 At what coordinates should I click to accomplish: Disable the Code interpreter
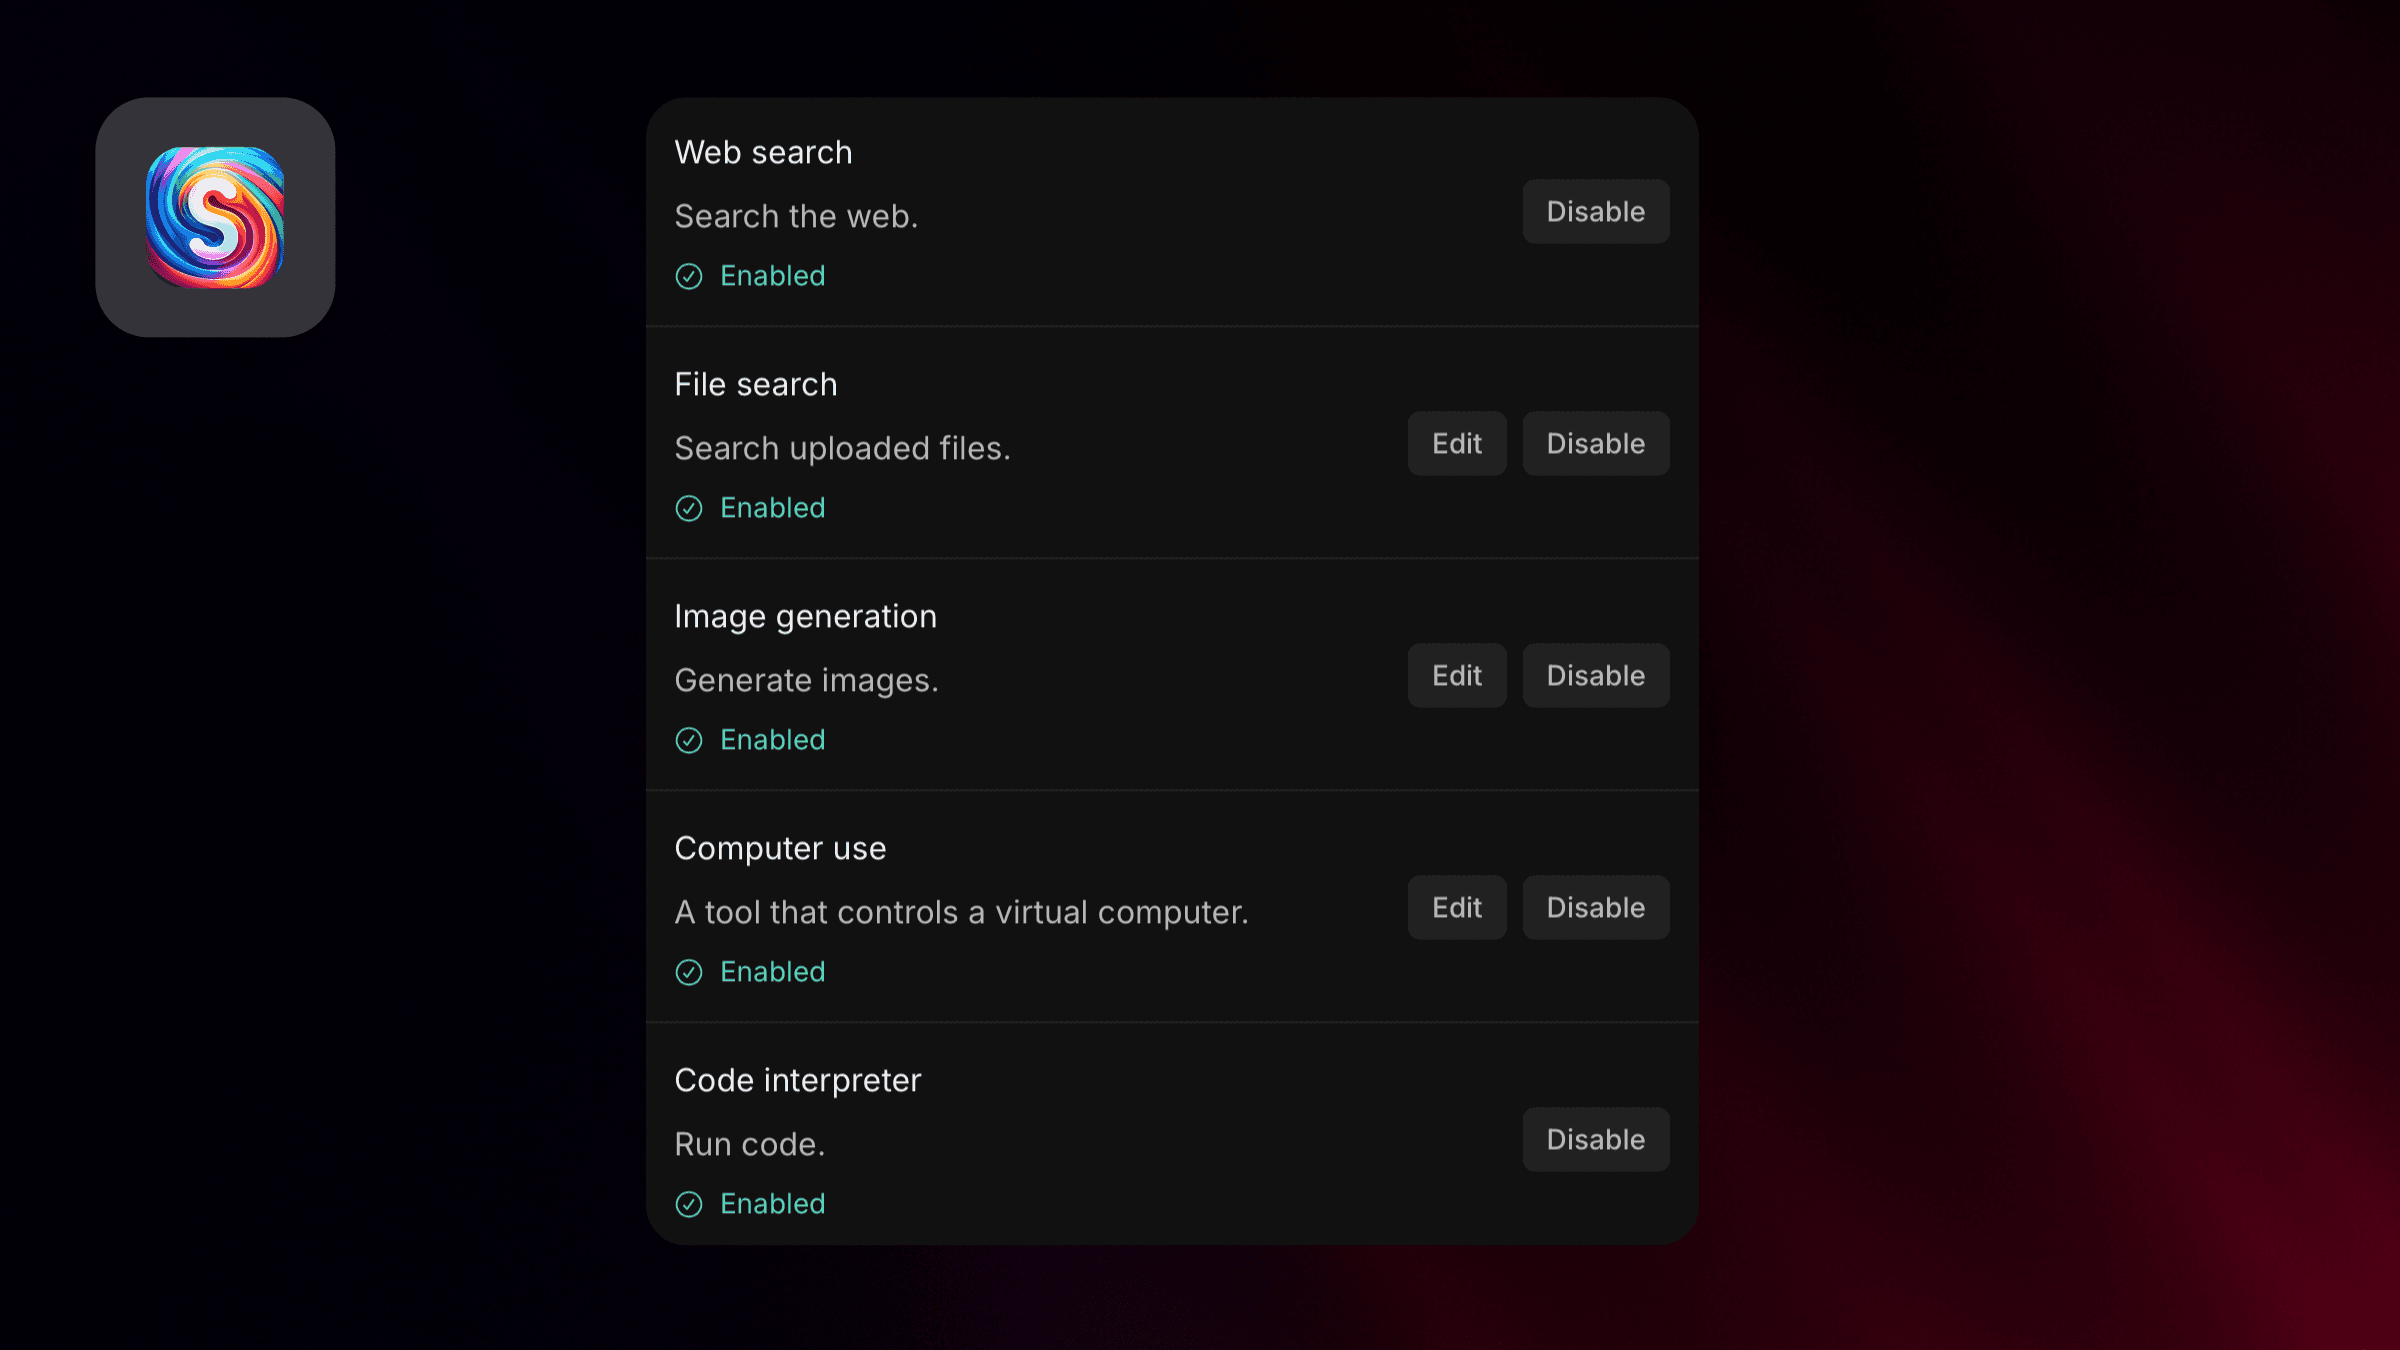pyautogui.click(x=1594, y=1139)
